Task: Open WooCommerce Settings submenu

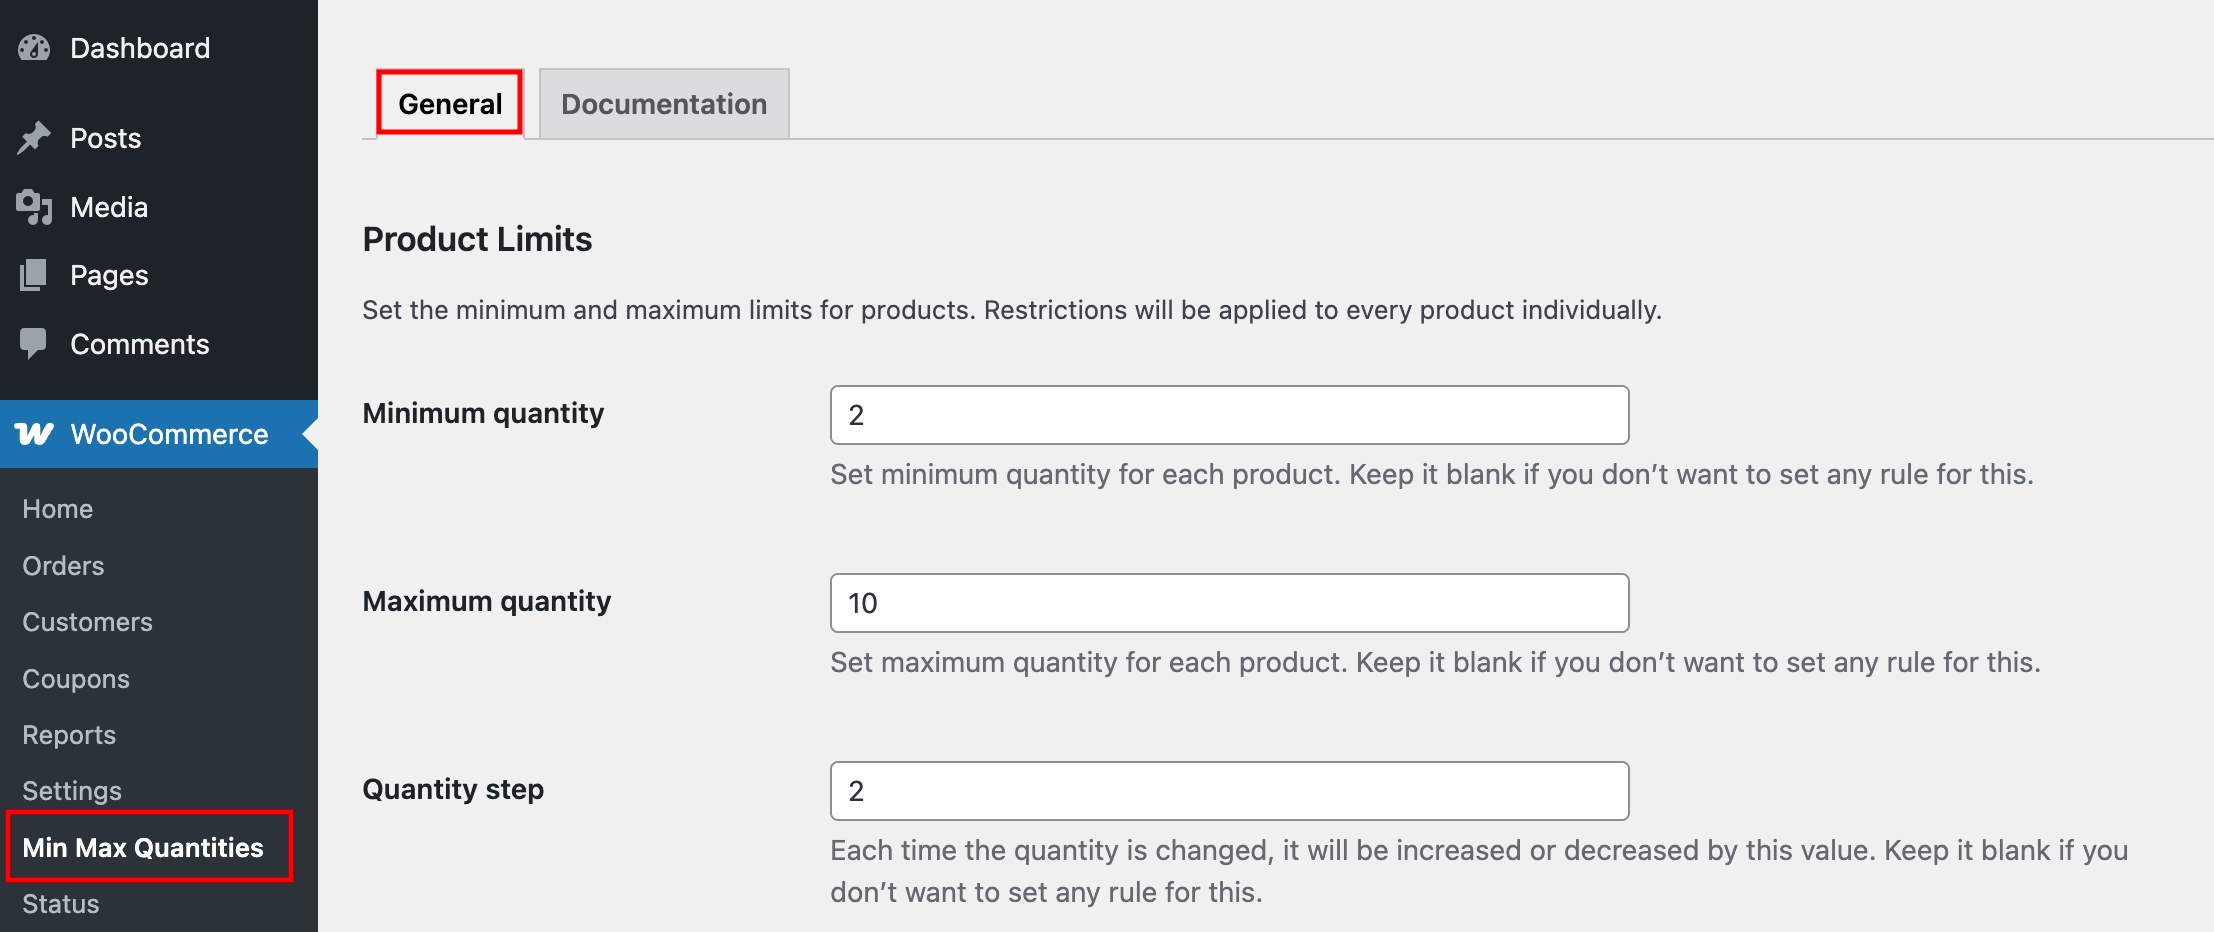Action: [x=72, y=791]
